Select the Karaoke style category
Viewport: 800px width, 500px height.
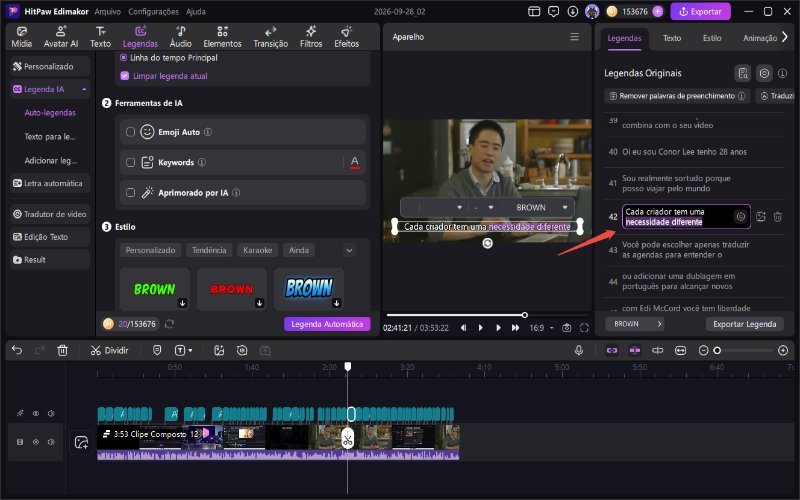[258, 251]
